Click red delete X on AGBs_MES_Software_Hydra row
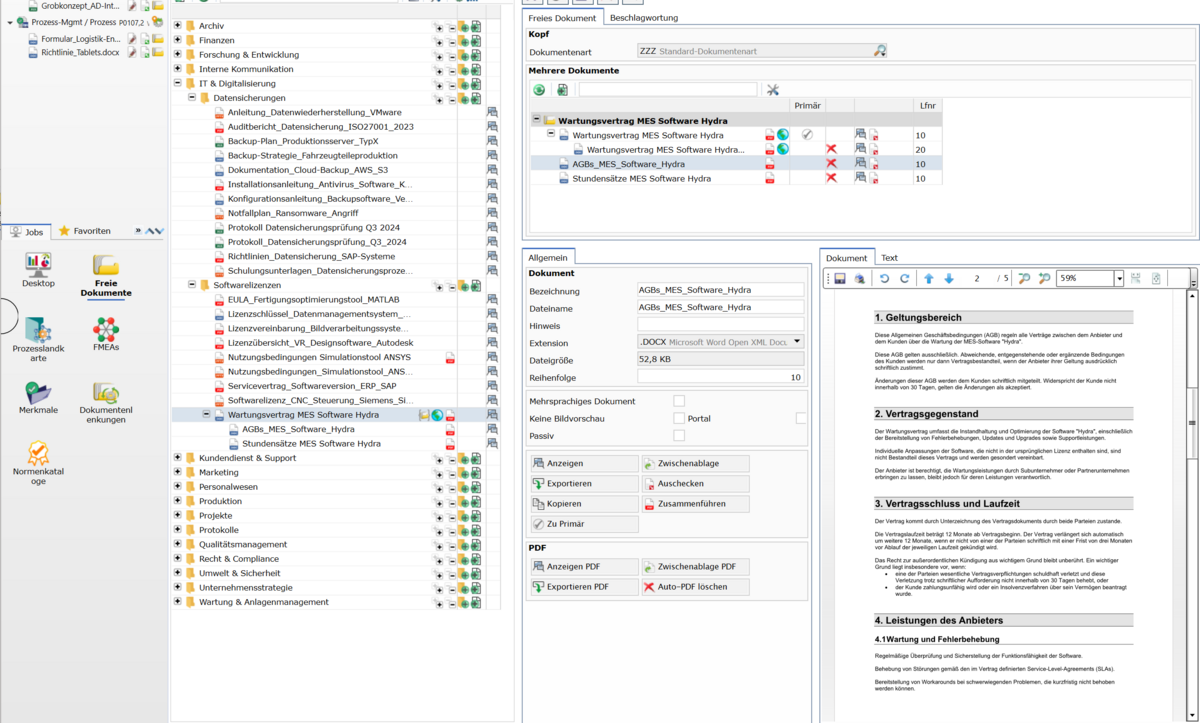The image size is (1200, 723). (830, 164)
